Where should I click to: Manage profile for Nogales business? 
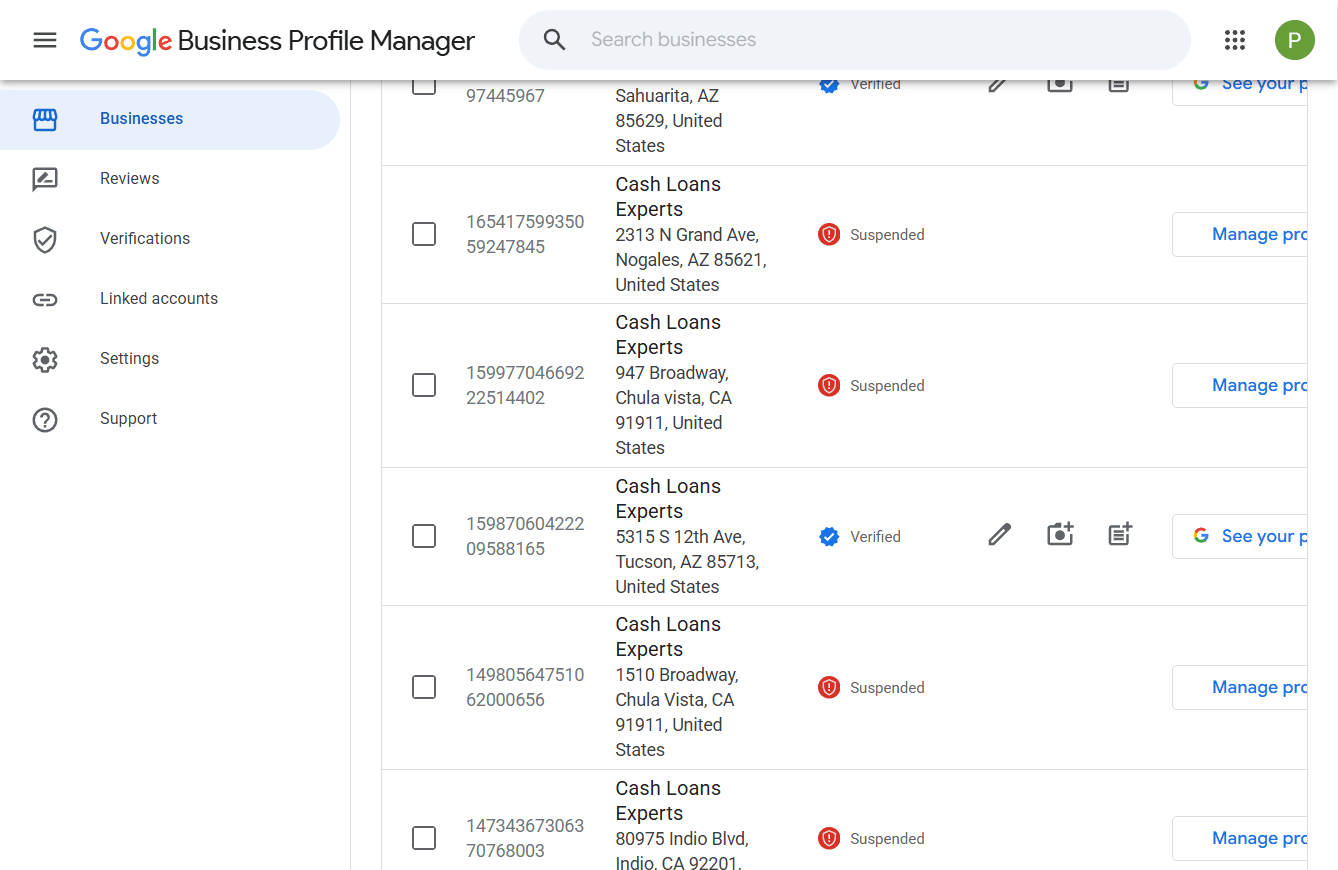tap(1240, 234)
